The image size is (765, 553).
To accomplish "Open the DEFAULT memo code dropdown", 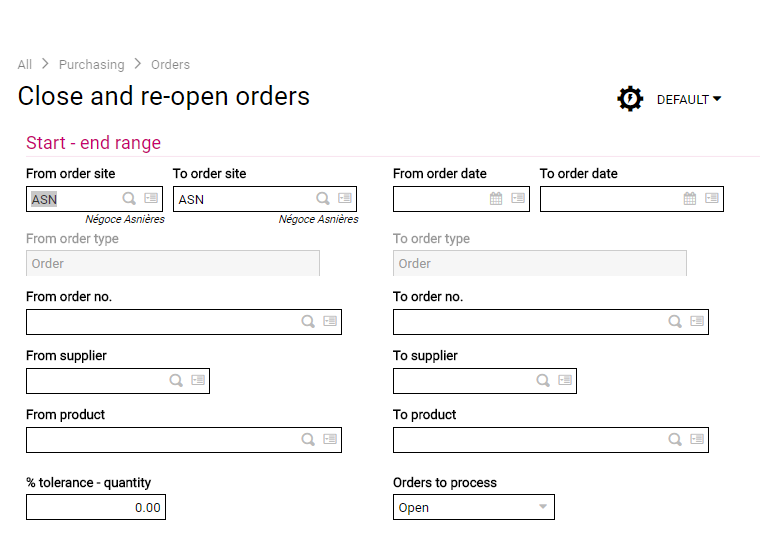I will pyautogui.click(x=689, y=100).
